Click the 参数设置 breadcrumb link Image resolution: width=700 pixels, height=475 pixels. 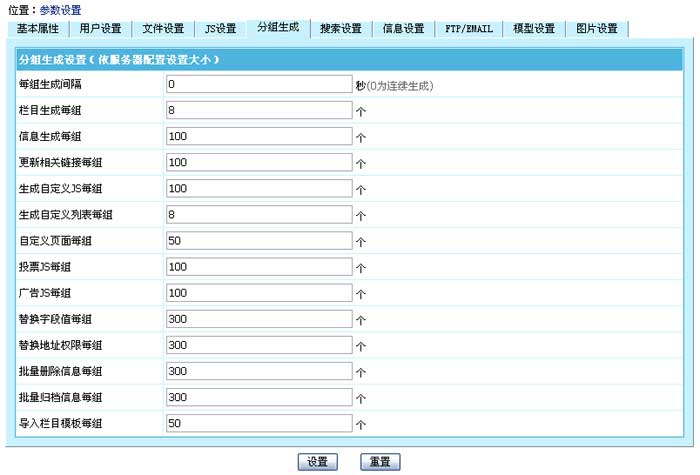coord(60,10)
